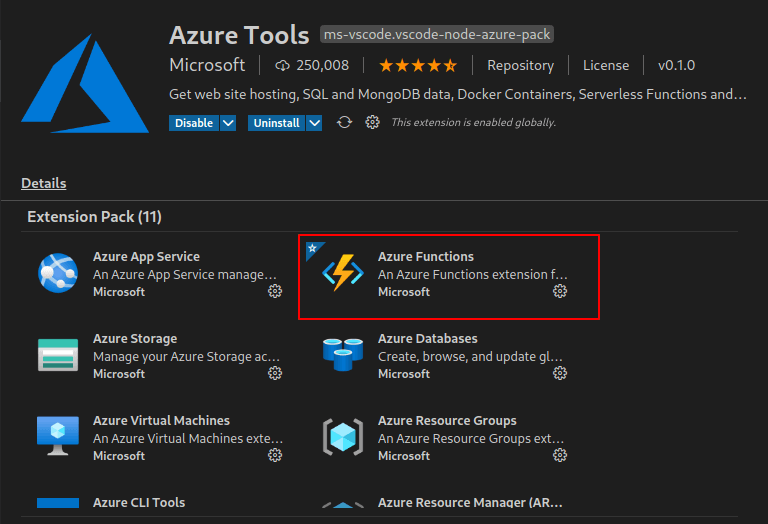Expand the Uninstall button dropdown arrow
Screen dimensions: 768x524
pos(314,123)
